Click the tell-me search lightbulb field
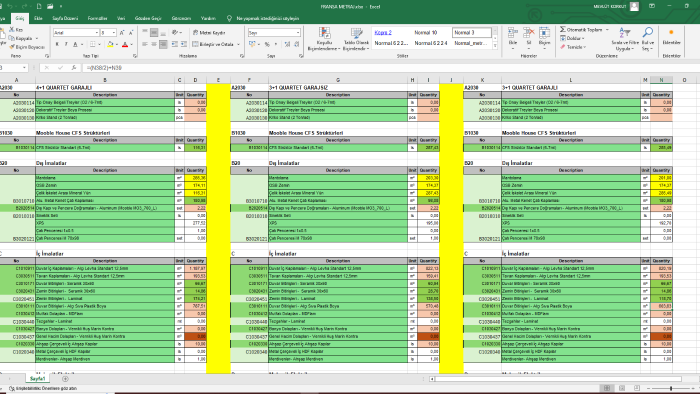Screen dimensions: 700x394 (263, 18)
